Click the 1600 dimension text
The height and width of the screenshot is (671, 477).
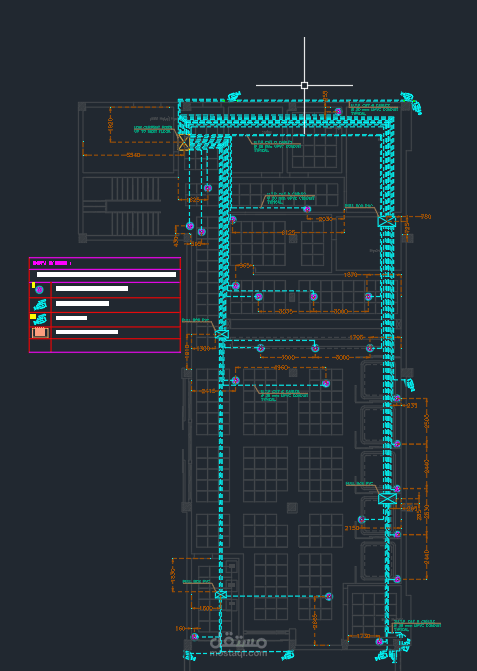tap(205, 609)
